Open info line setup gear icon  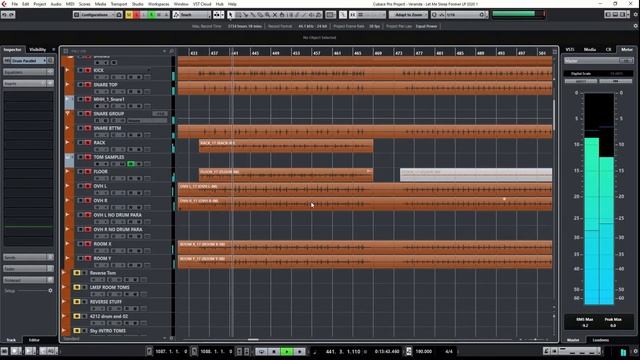coord(636,26)
